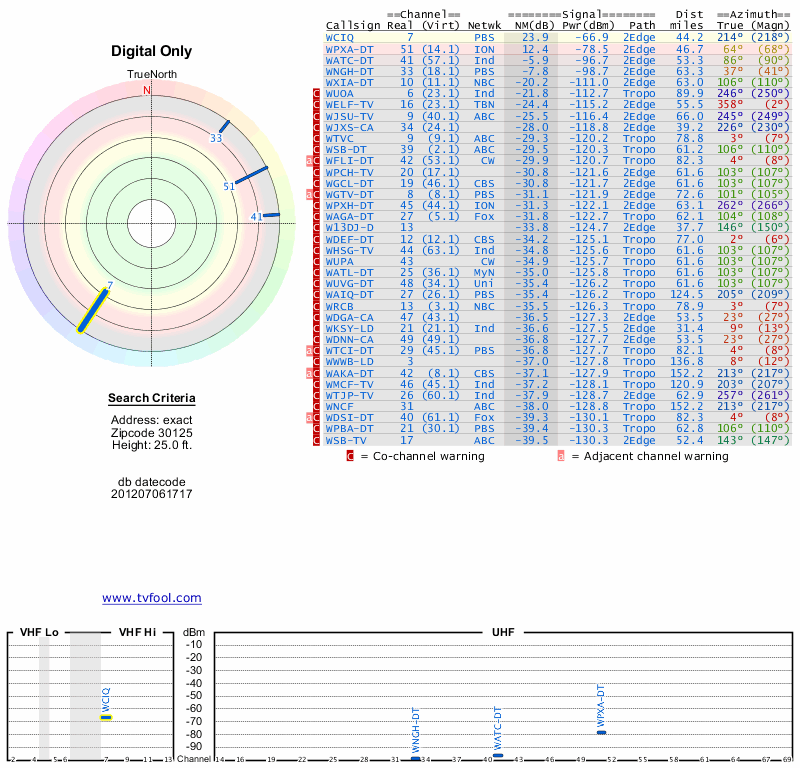Click the WPXA-DT signal bar in UHF chart

(x=601, y=732)
